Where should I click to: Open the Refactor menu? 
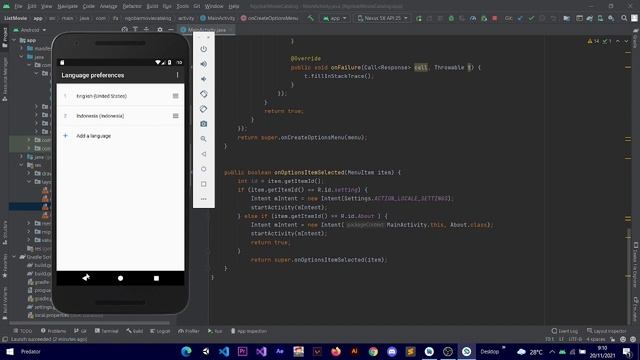[x=132, y=6]
